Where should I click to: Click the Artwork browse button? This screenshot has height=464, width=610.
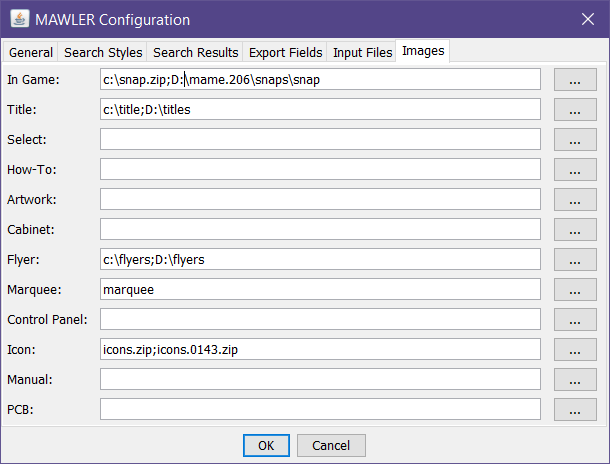[x=574, y=200]
